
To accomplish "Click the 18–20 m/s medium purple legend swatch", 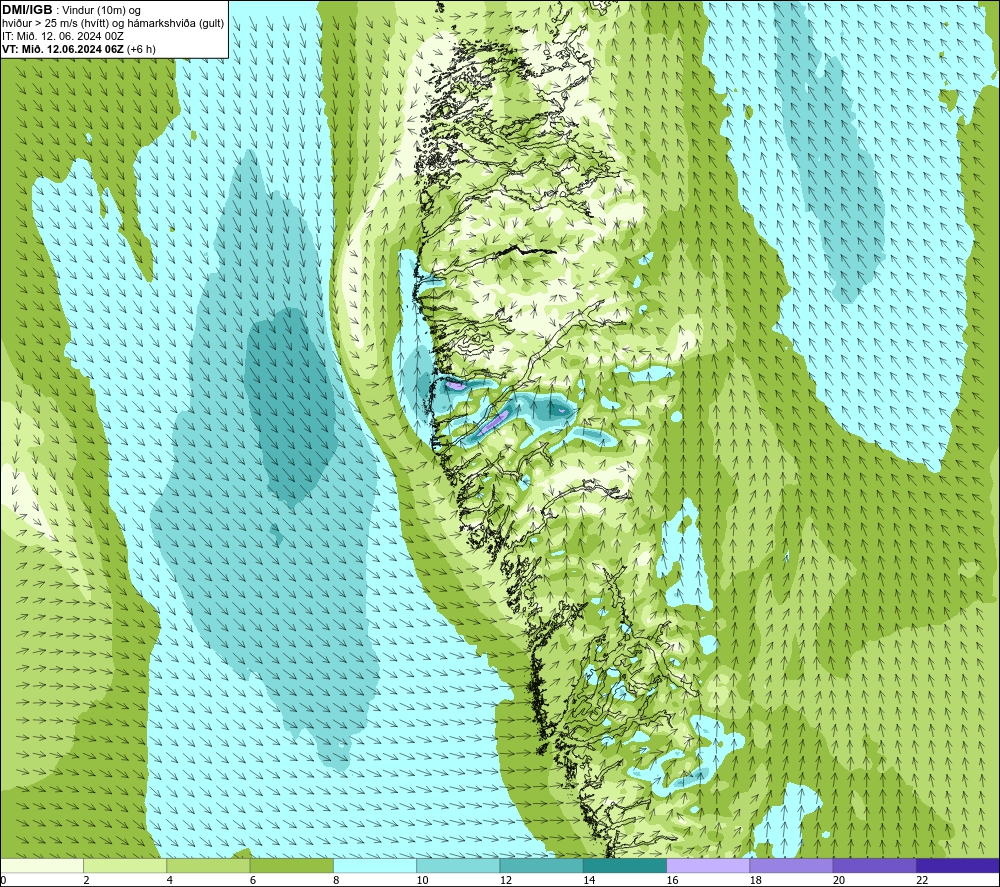I will [x=791, y=866].
